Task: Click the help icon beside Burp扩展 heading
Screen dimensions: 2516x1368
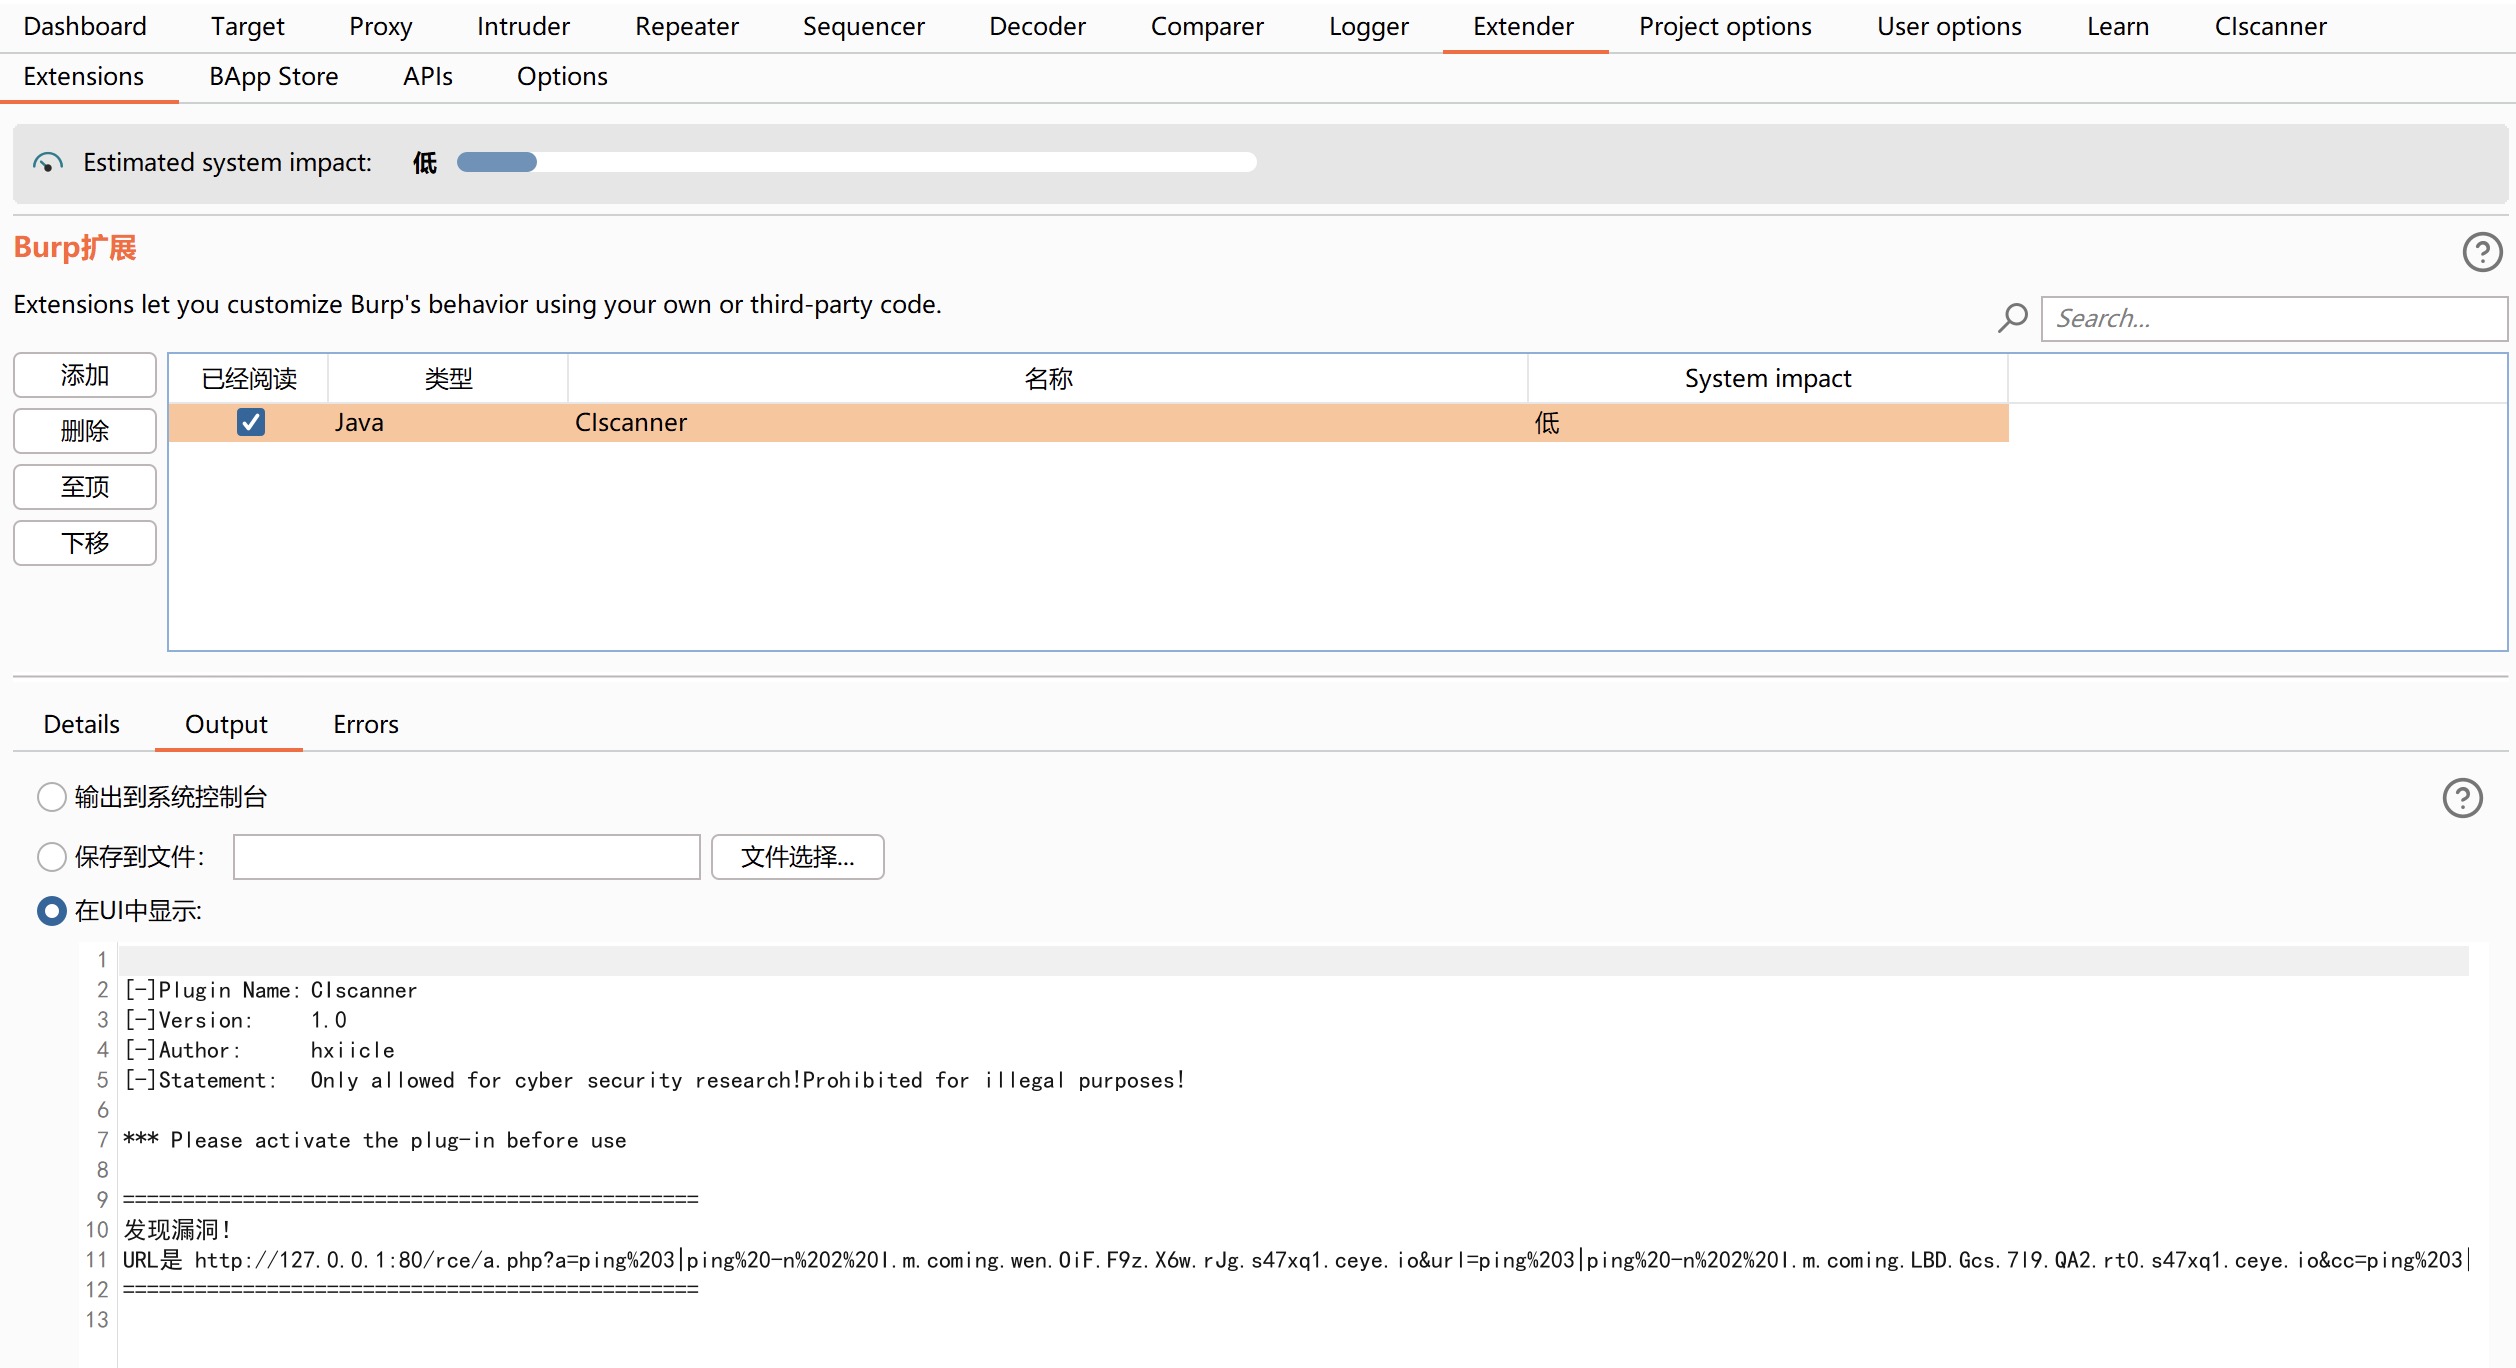Action: [x=2481, y=252]
